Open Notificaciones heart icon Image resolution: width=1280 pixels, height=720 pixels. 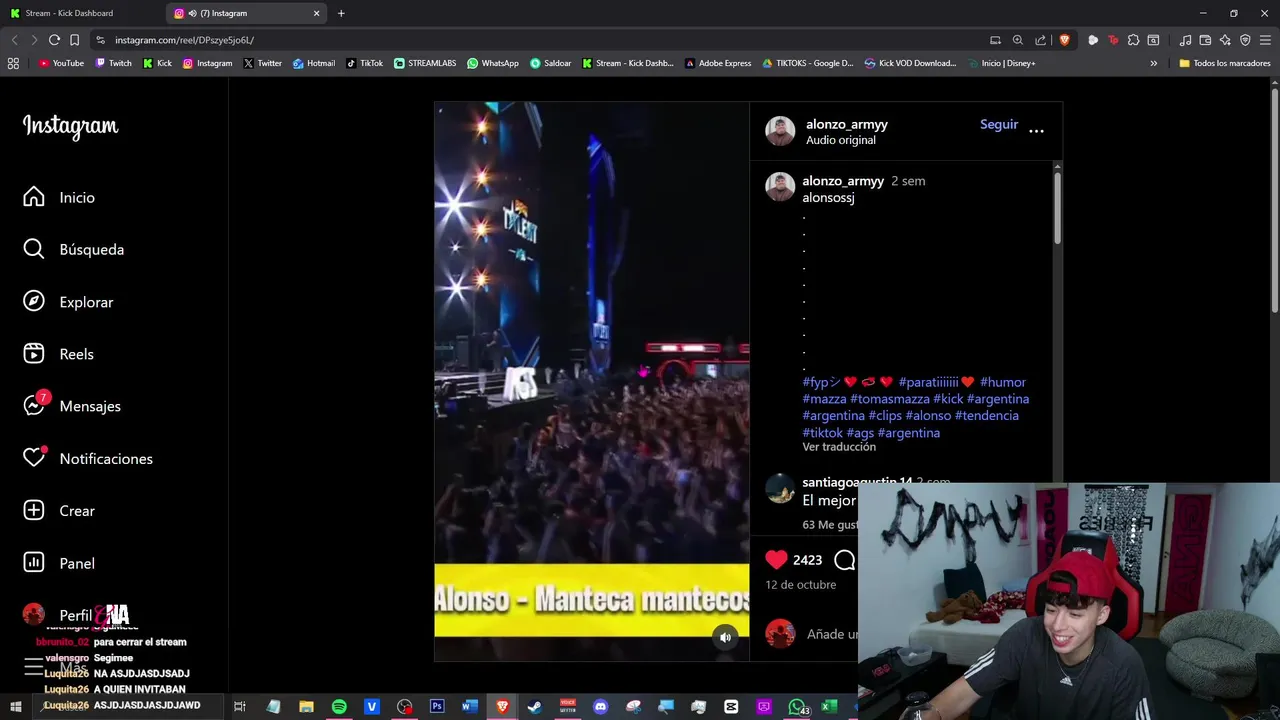(x=34, y=457)
